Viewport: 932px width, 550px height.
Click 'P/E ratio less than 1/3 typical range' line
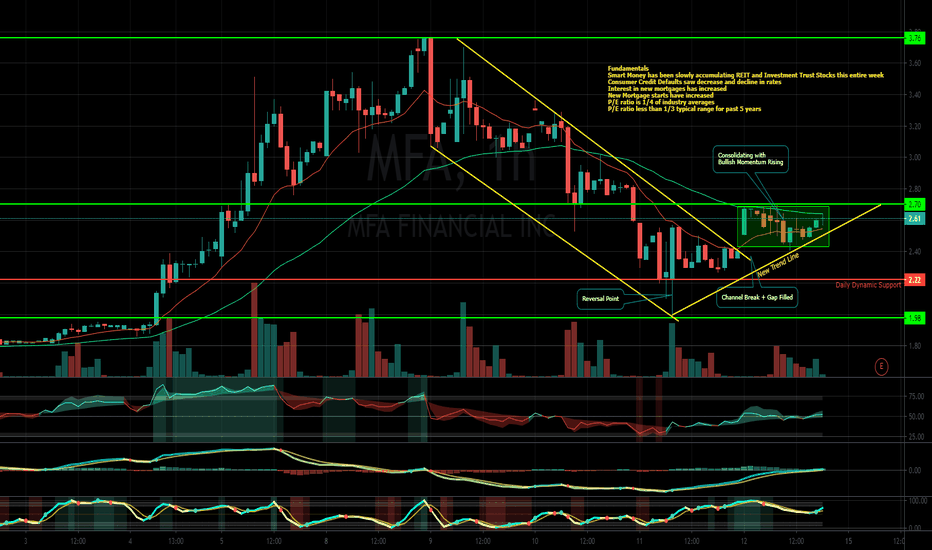[684, 109]
